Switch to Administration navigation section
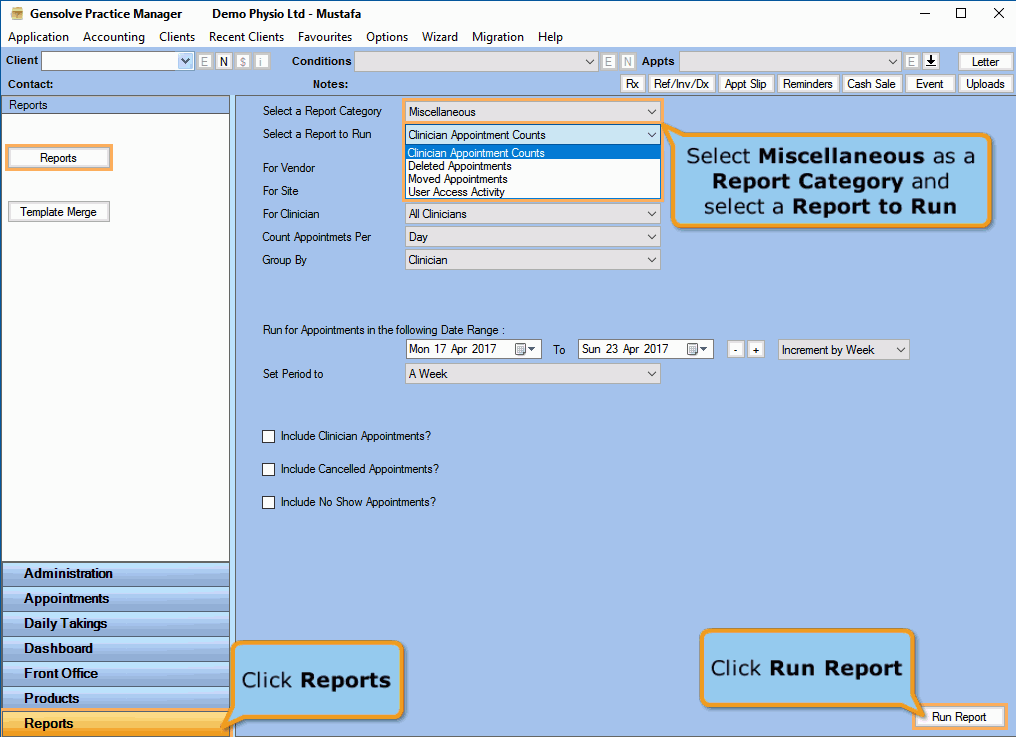Viewport: 1016px width, 737px height. tap(116, 574)
